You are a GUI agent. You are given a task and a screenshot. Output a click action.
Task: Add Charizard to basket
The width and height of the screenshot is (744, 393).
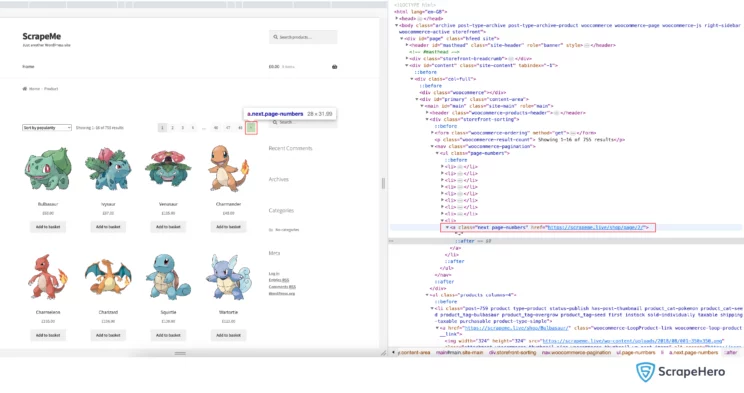tap(108, 335)
